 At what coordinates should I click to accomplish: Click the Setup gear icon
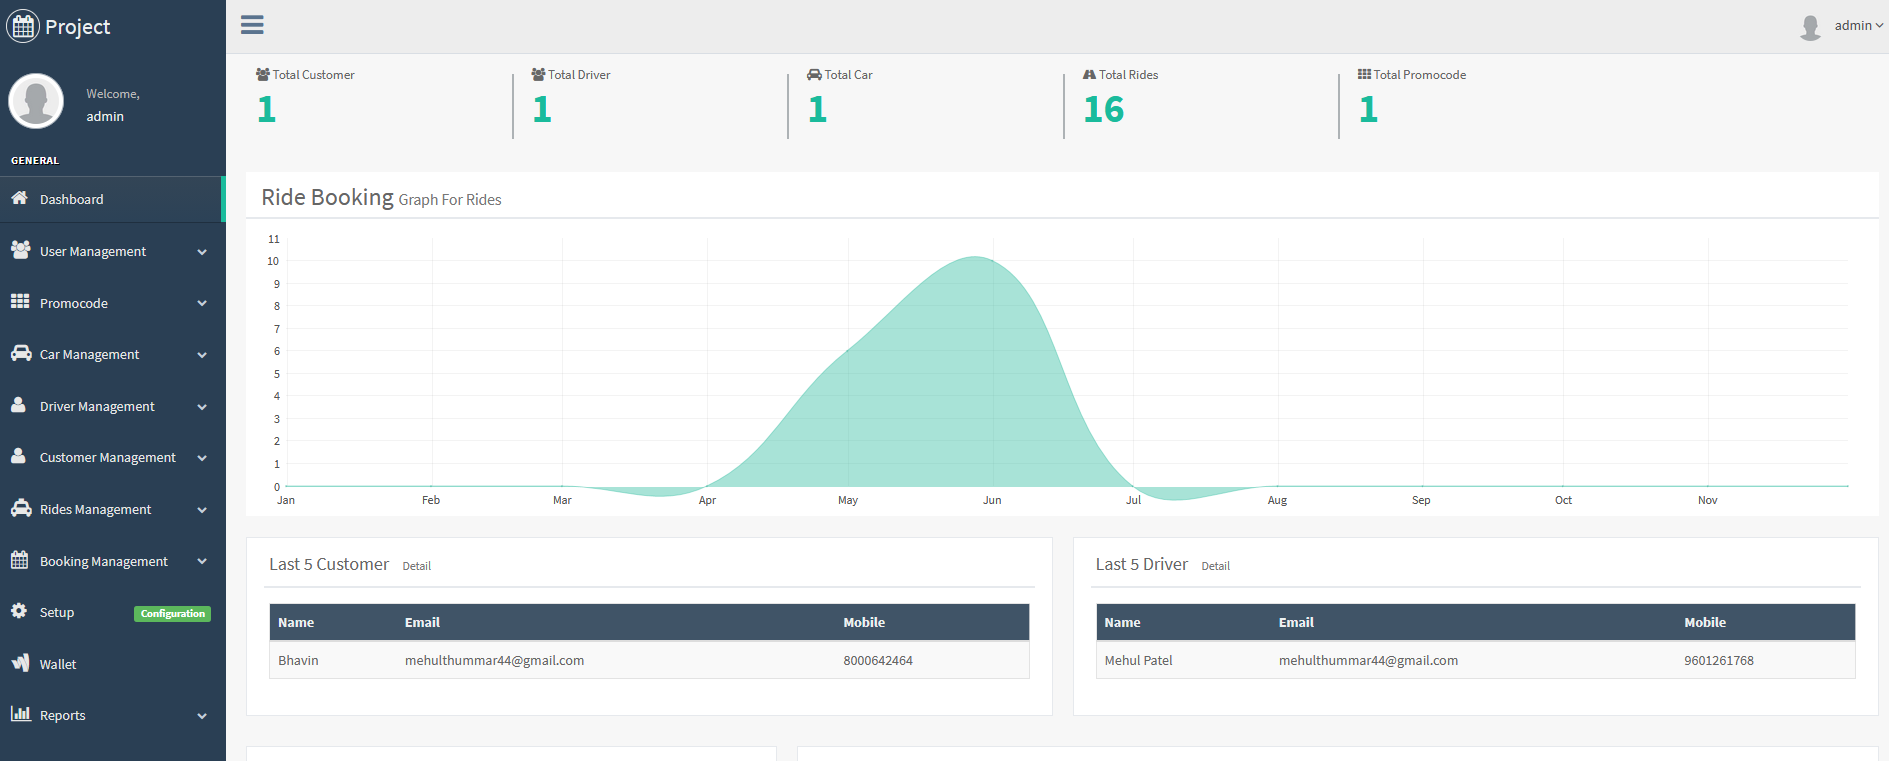click(x=19, y=611)
